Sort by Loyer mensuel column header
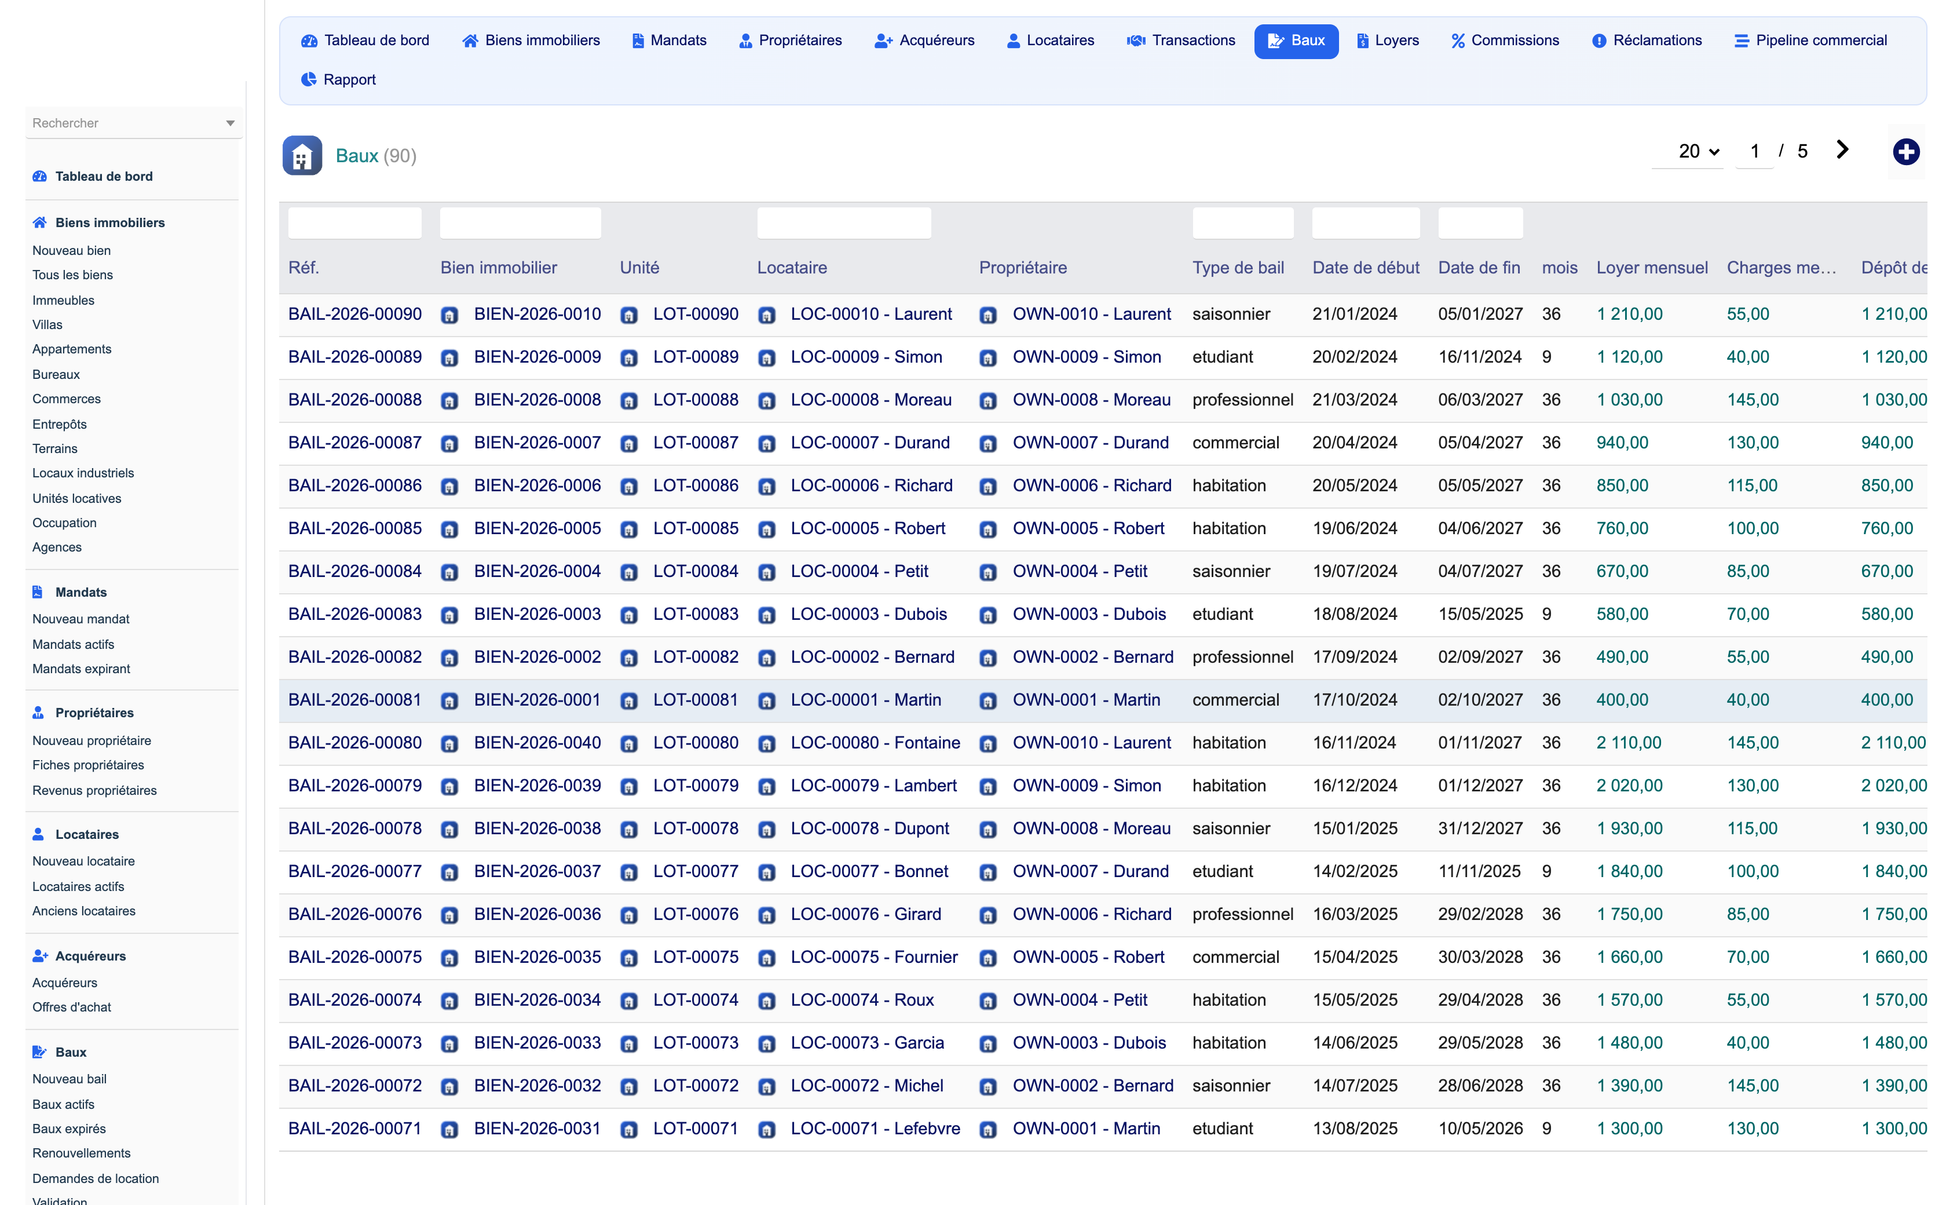This screenshot has width=1946, height=1205. point(1652,268)
